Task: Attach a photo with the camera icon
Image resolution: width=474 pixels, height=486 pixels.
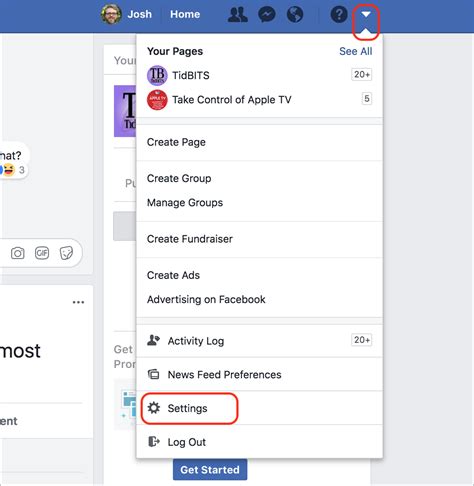Action: tap(18, 253)
